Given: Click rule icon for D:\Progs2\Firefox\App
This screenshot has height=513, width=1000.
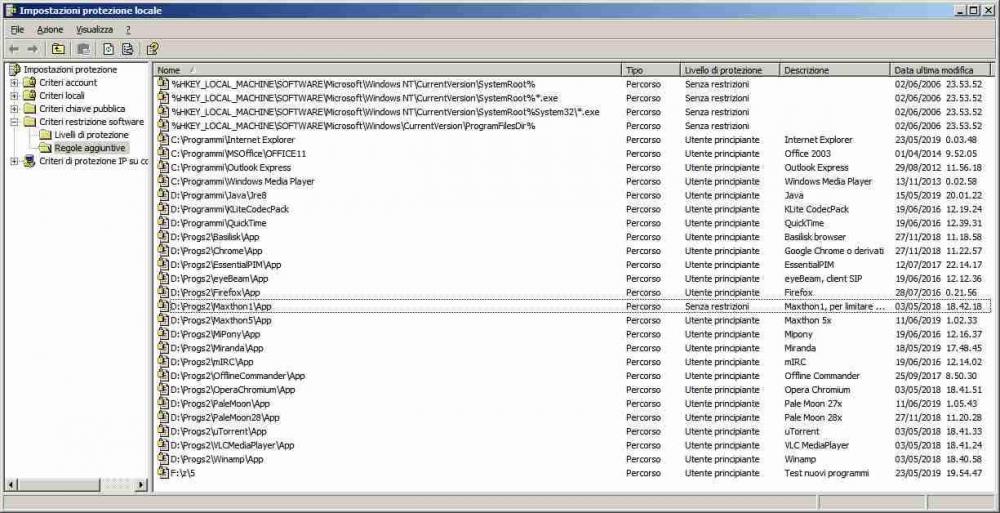Looking at the screenshot, I should (163, 292).
